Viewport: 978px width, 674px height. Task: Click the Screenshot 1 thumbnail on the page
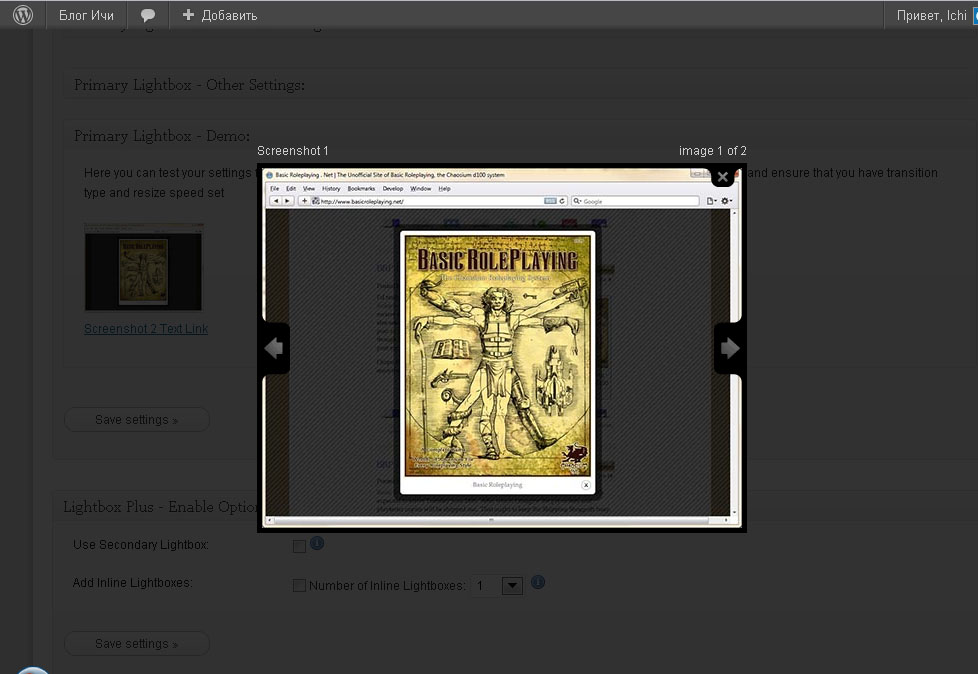coord(143,267)
